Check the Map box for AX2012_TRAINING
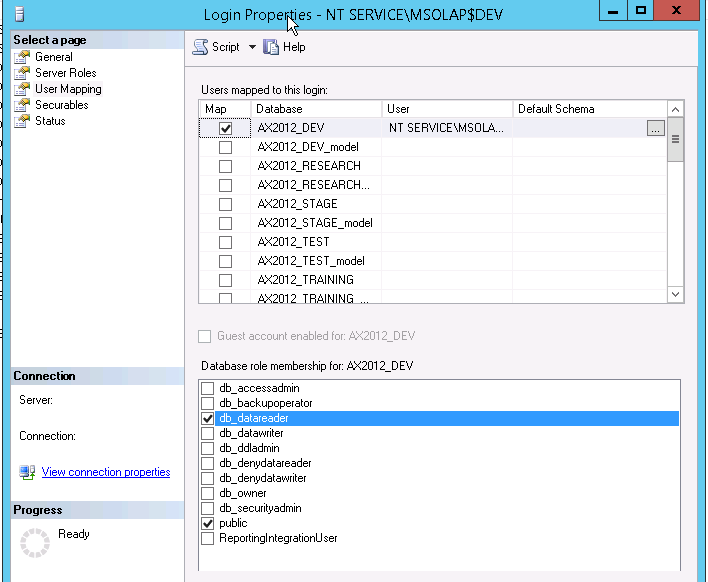The width and height of the screenshot is (708, 582). 225,280
